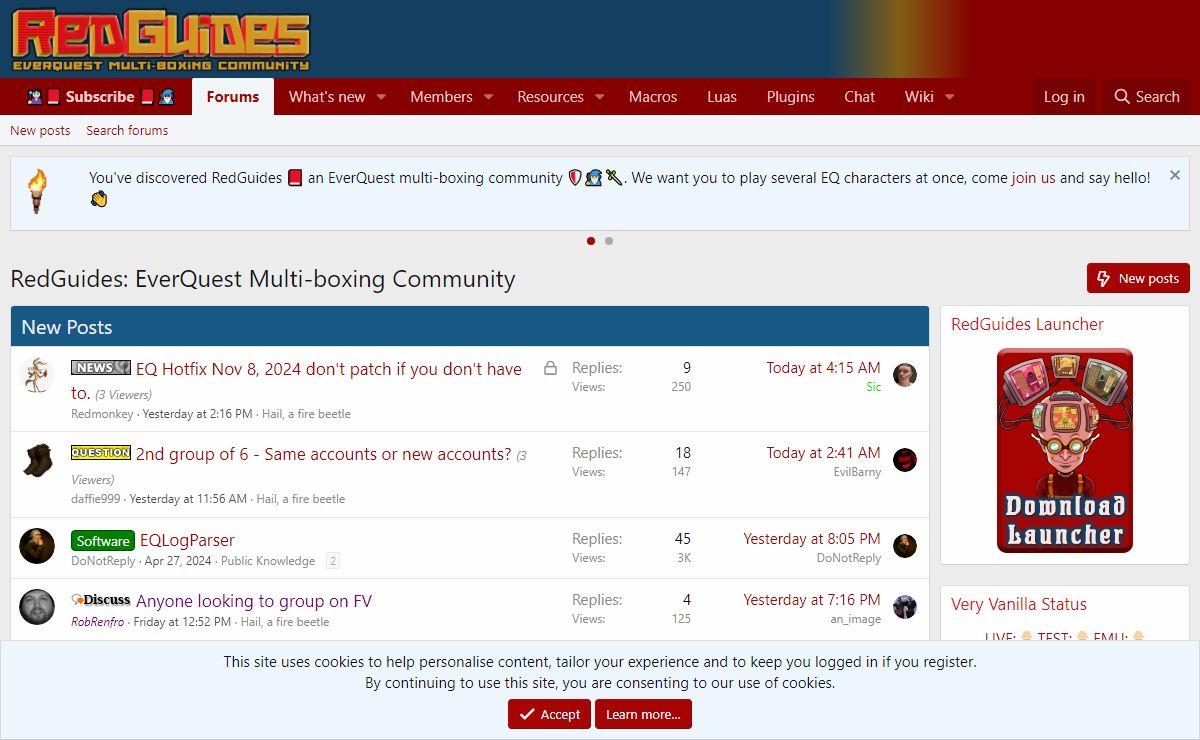Open the Chat nav item
This screenshot has width=1200, height=740.
pyautogui.click(x=860, y=97)
